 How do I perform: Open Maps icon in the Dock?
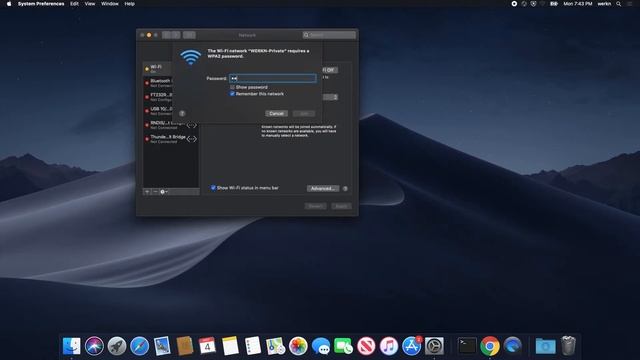point(276,346)
